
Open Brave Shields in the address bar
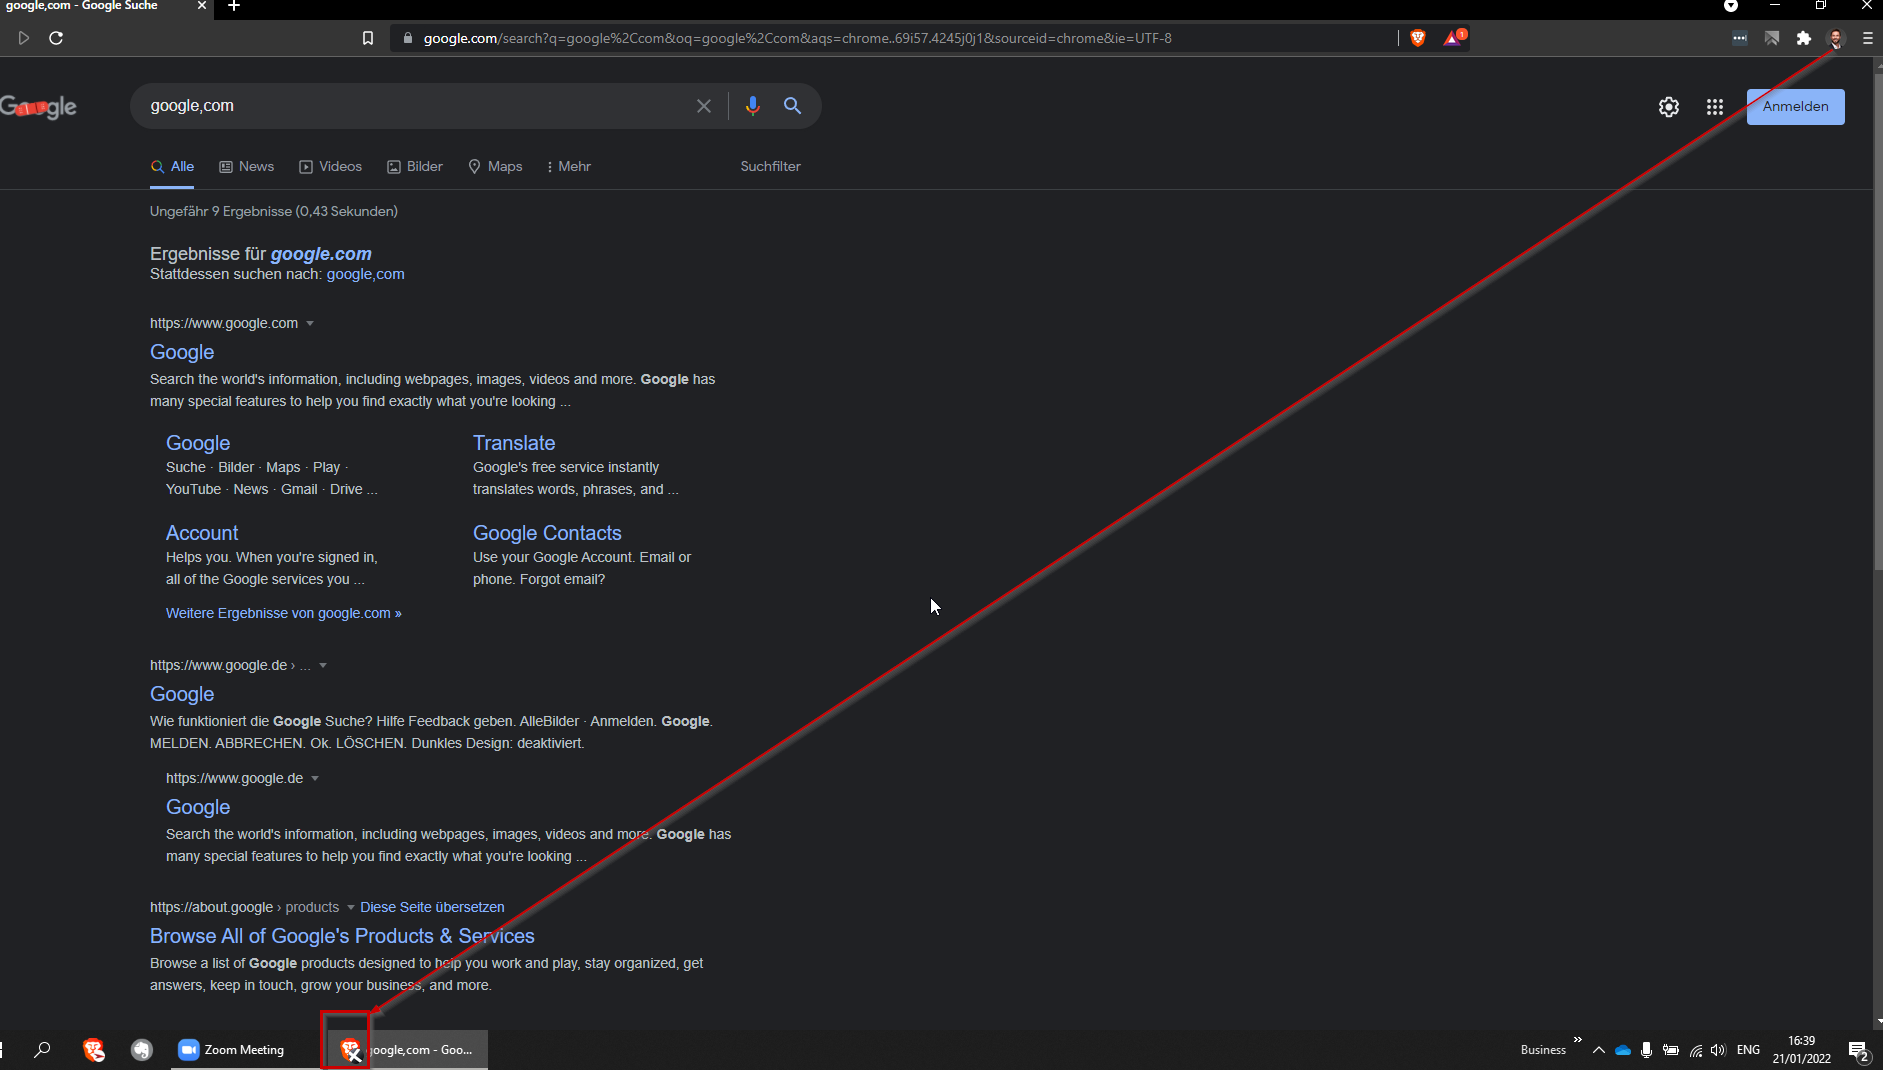1419,38
